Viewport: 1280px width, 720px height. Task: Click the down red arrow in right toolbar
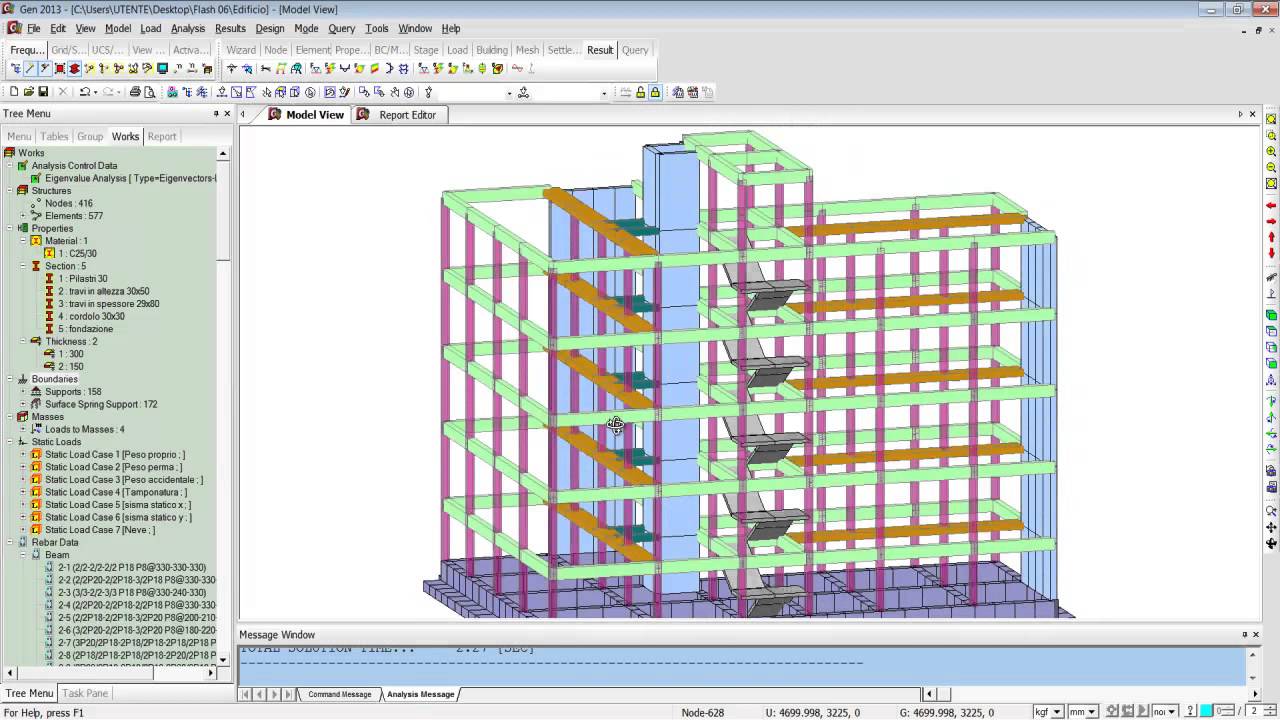pos(1271,253)
